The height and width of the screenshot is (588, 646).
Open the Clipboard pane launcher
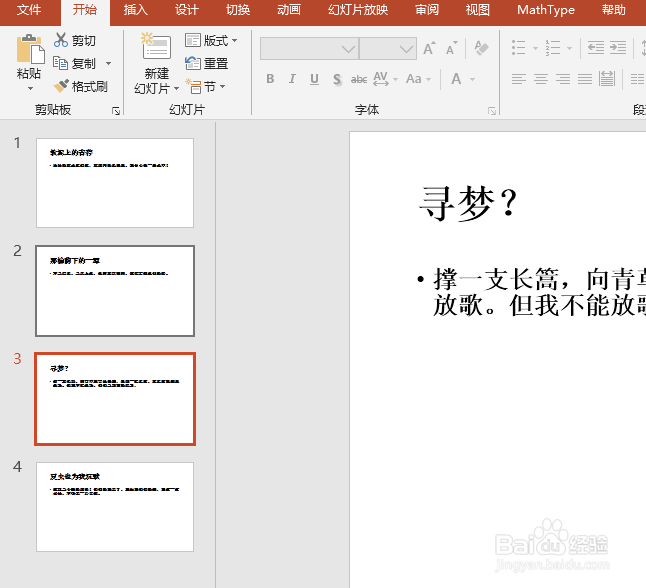coord(116,110)
